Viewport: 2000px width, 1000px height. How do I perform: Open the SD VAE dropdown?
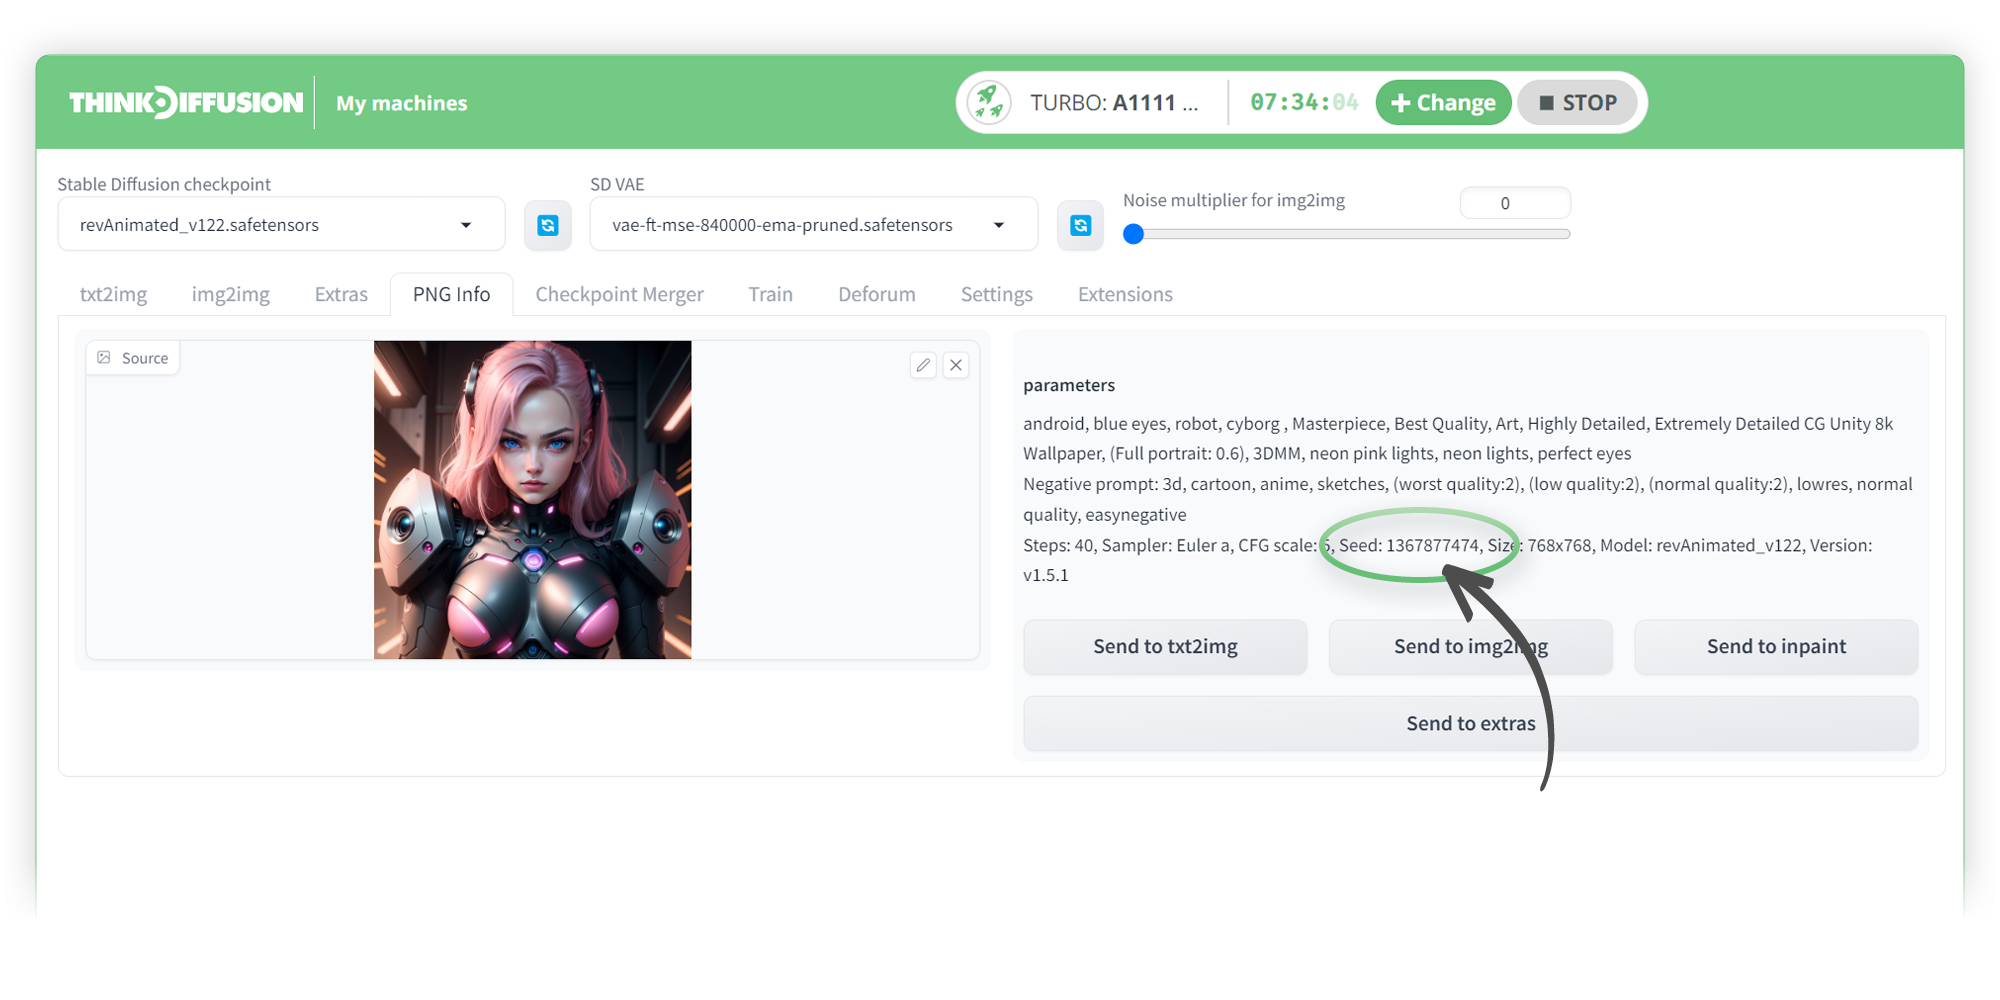click(813, 224)
